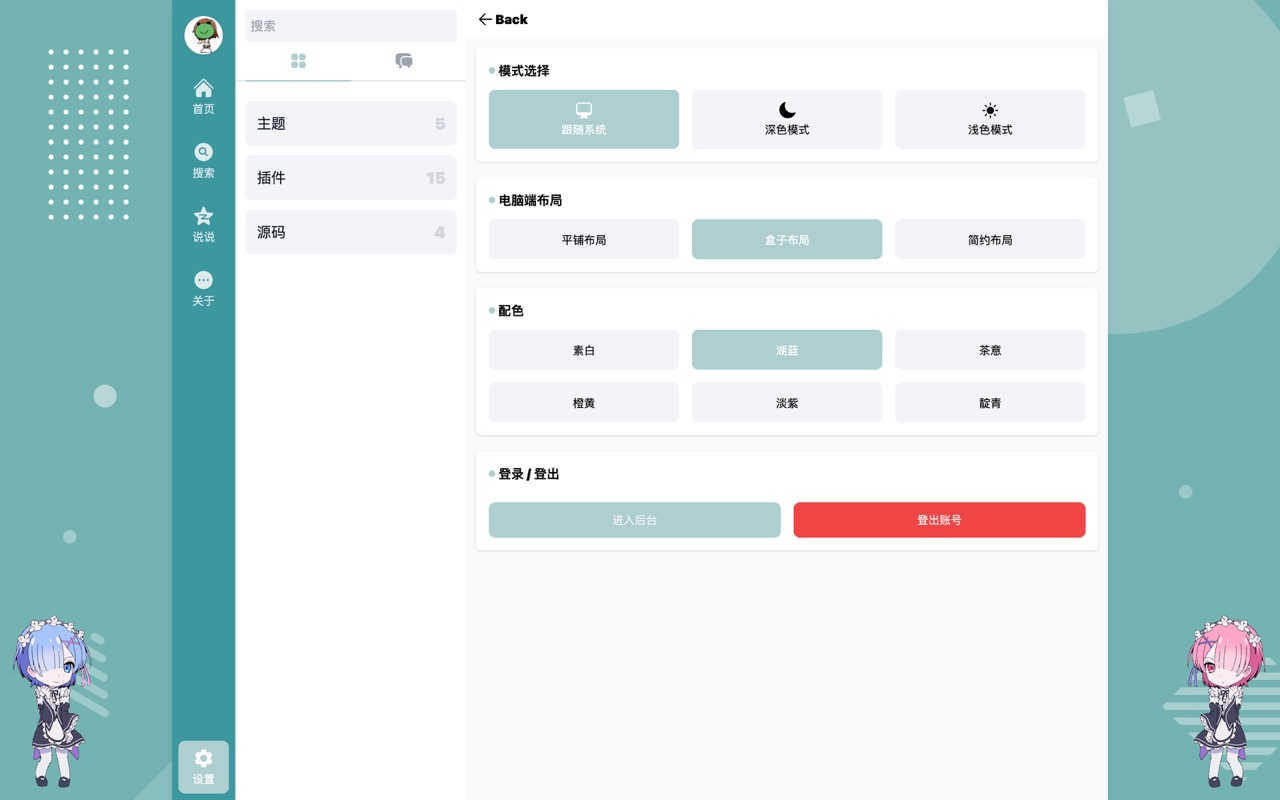
Task: Choose the 淡紫 color scheme
Action: (x=786, y=403)
